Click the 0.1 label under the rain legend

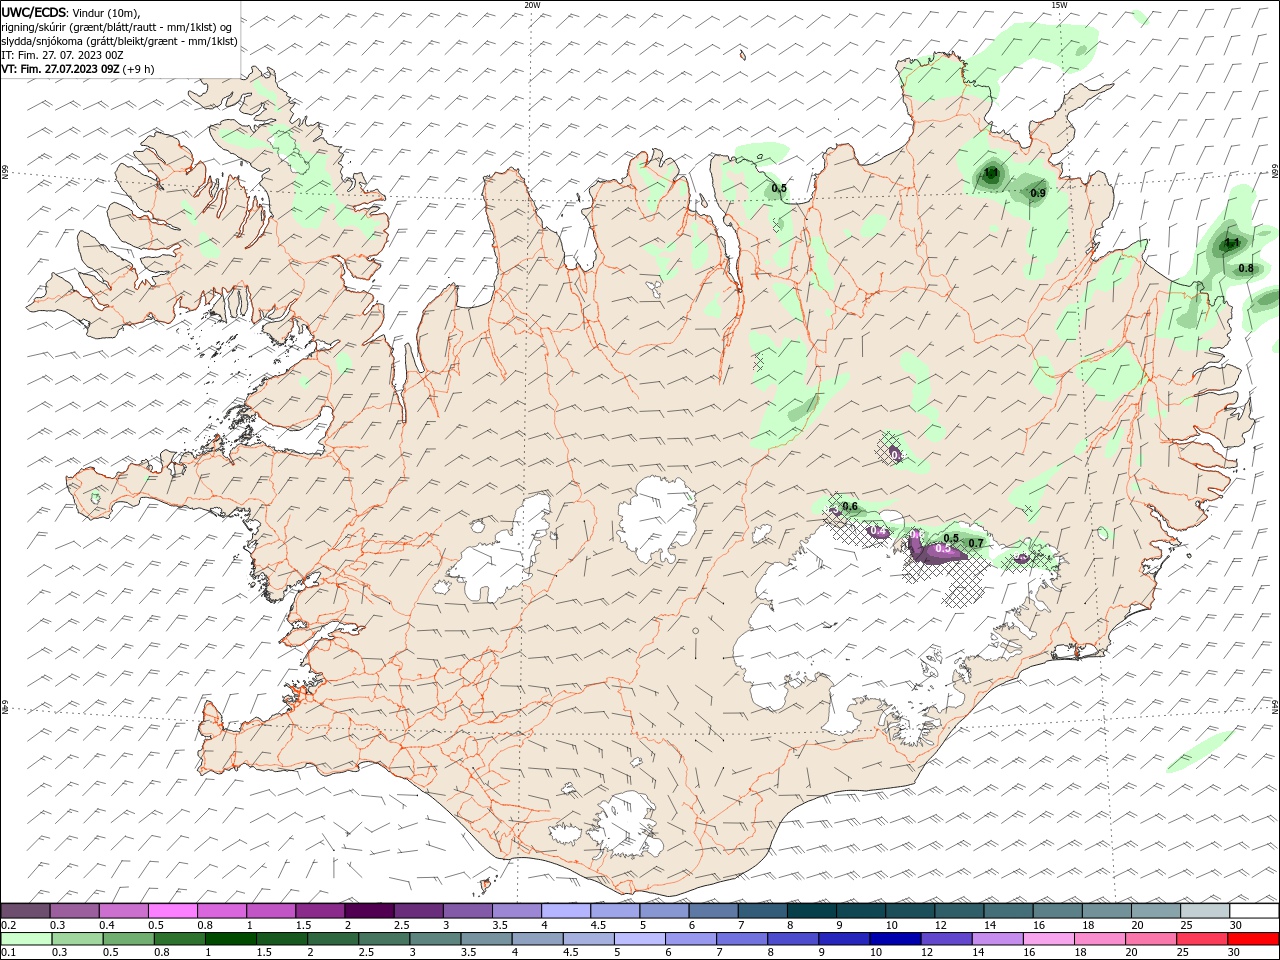pyautogui.click(x=7, y=952)
